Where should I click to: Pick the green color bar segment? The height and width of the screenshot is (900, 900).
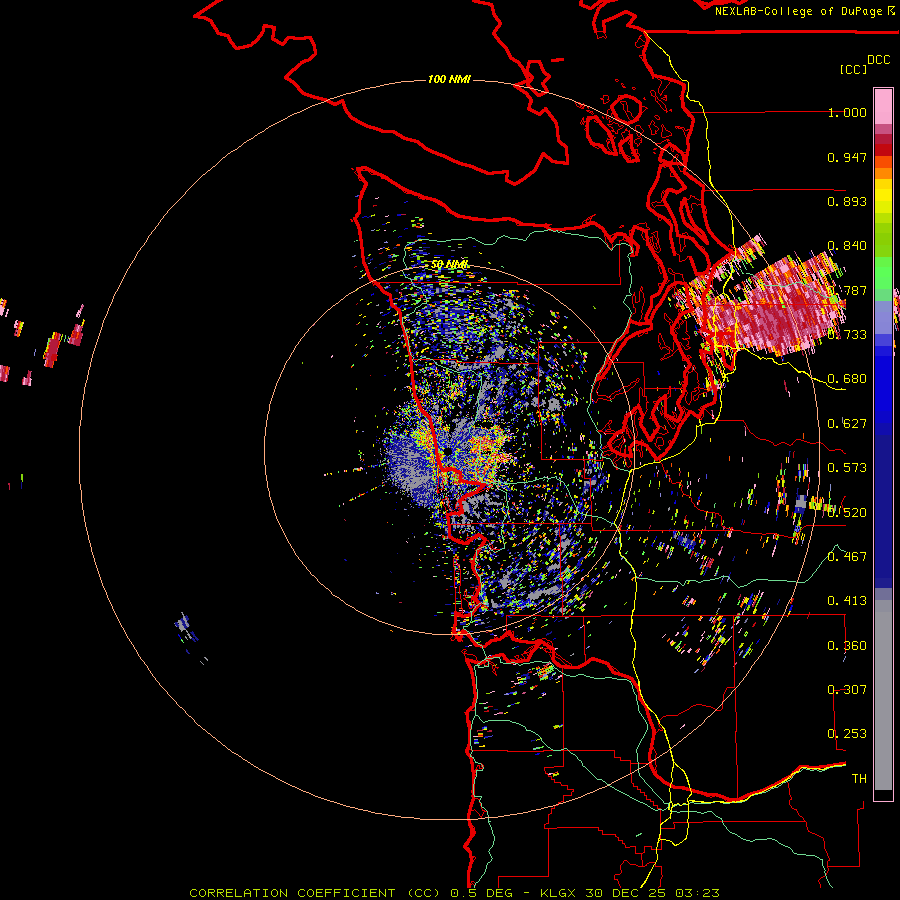pyautogui.click(x=883, y=272)
